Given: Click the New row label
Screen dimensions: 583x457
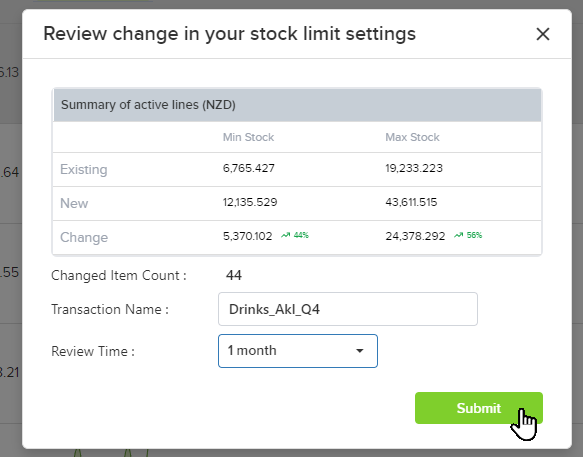Looking at the screenshot, I should click(x=74, y=203).
